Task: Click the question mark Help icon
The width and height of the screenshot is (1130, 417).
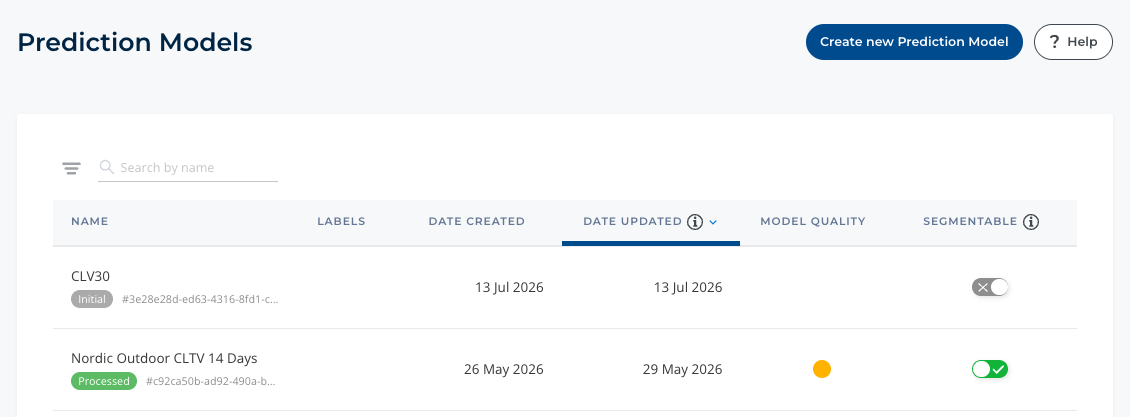Action: pyautogui.click(x=1054, y=42)
